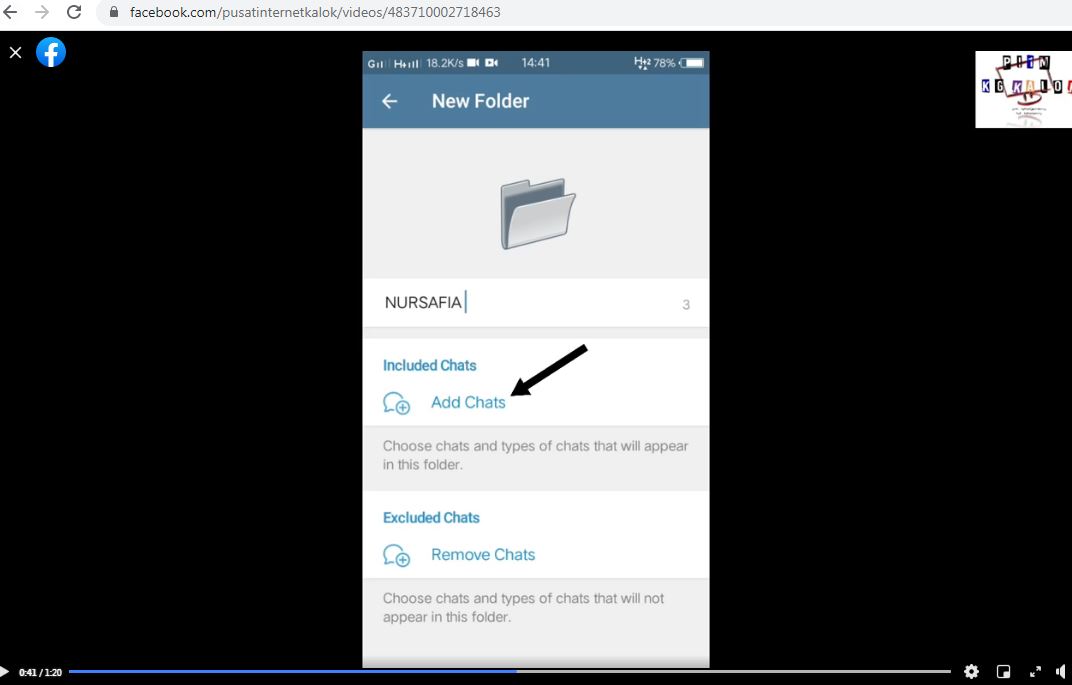The width and height of the screenshot is (1072, 685).
Task: Enable picture-in-picture mini player
Action: 1004,672
